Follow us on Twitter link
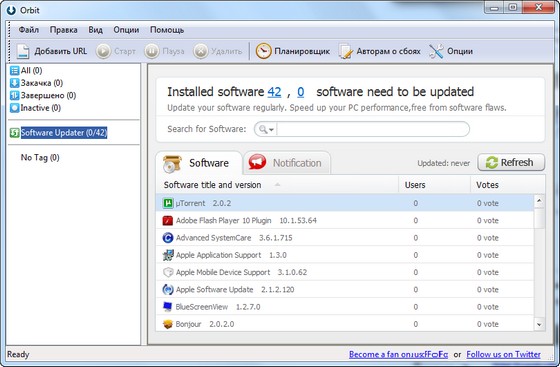The image size is (560, 367). tap(503, 355)
